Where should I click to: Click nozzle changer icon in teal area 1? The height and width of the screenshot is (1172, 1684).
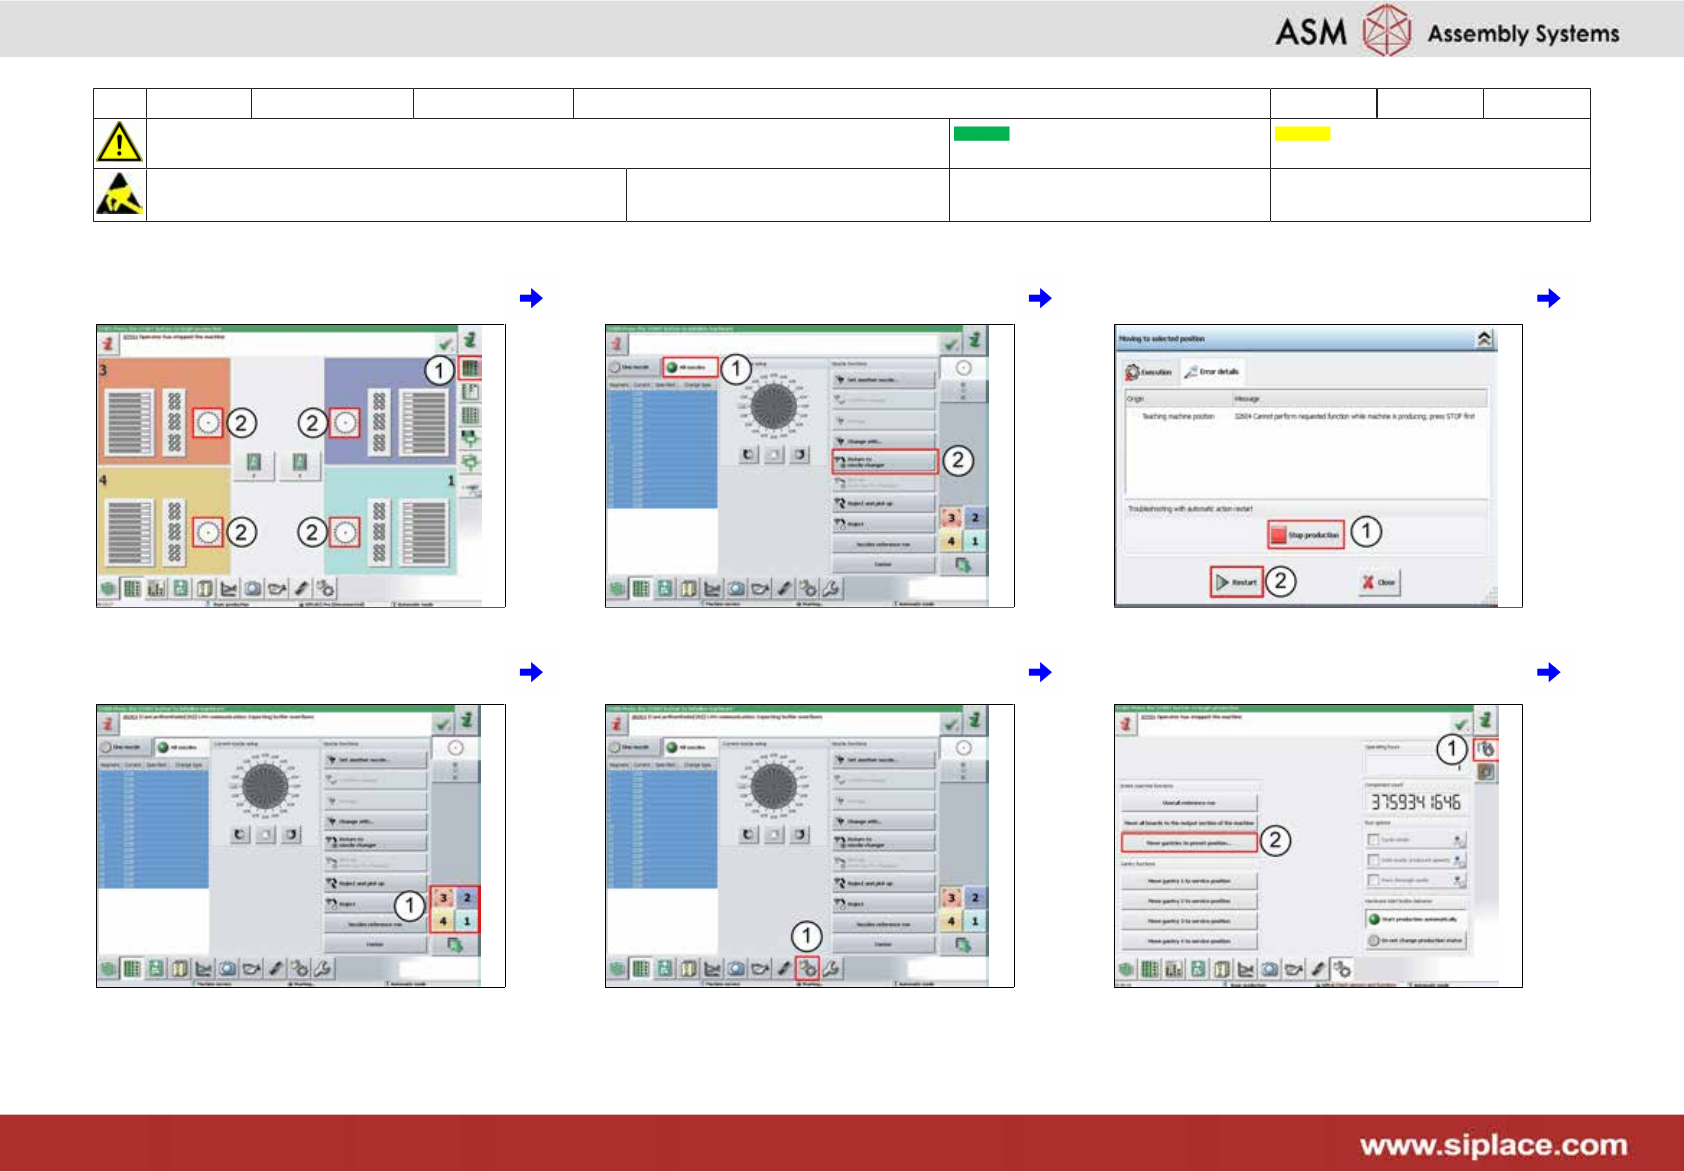point(345,532)
